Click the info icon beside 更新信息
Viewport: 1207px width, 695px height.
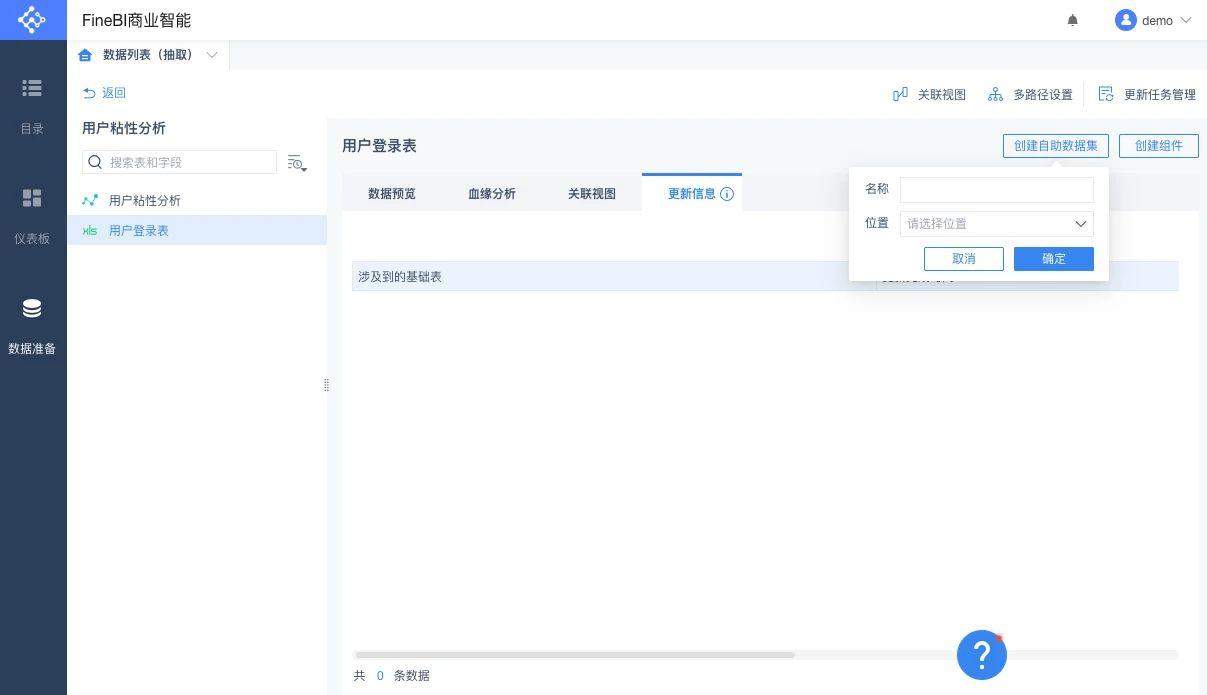(727, 194)
